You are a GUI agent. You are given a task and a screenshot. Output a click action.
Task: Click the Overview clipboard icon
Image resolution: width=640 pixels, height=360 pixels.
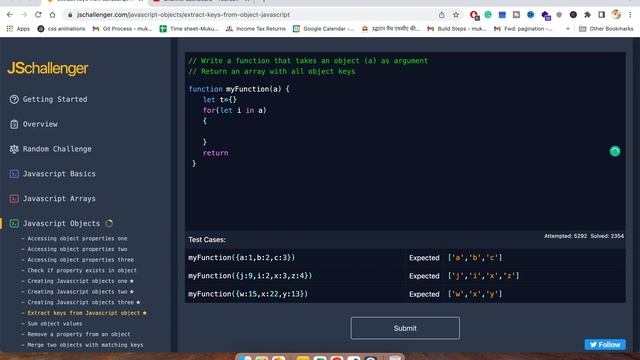14,124
